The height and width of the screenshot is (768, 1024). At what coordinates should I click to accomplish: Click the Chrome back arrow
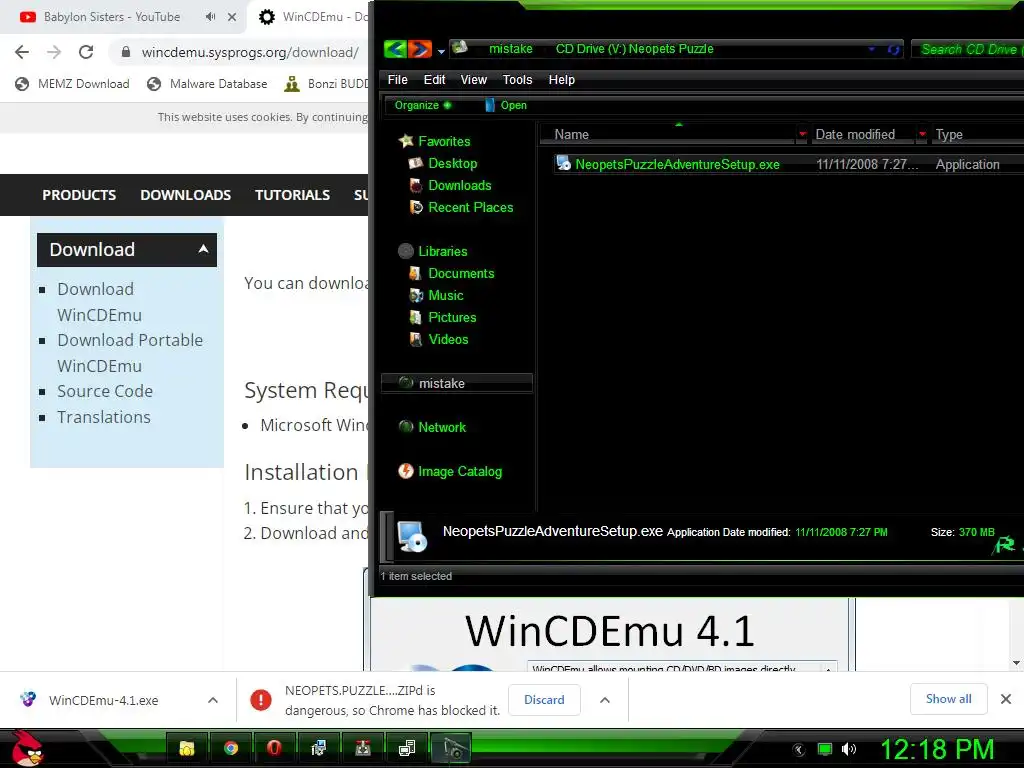point(22,52)
